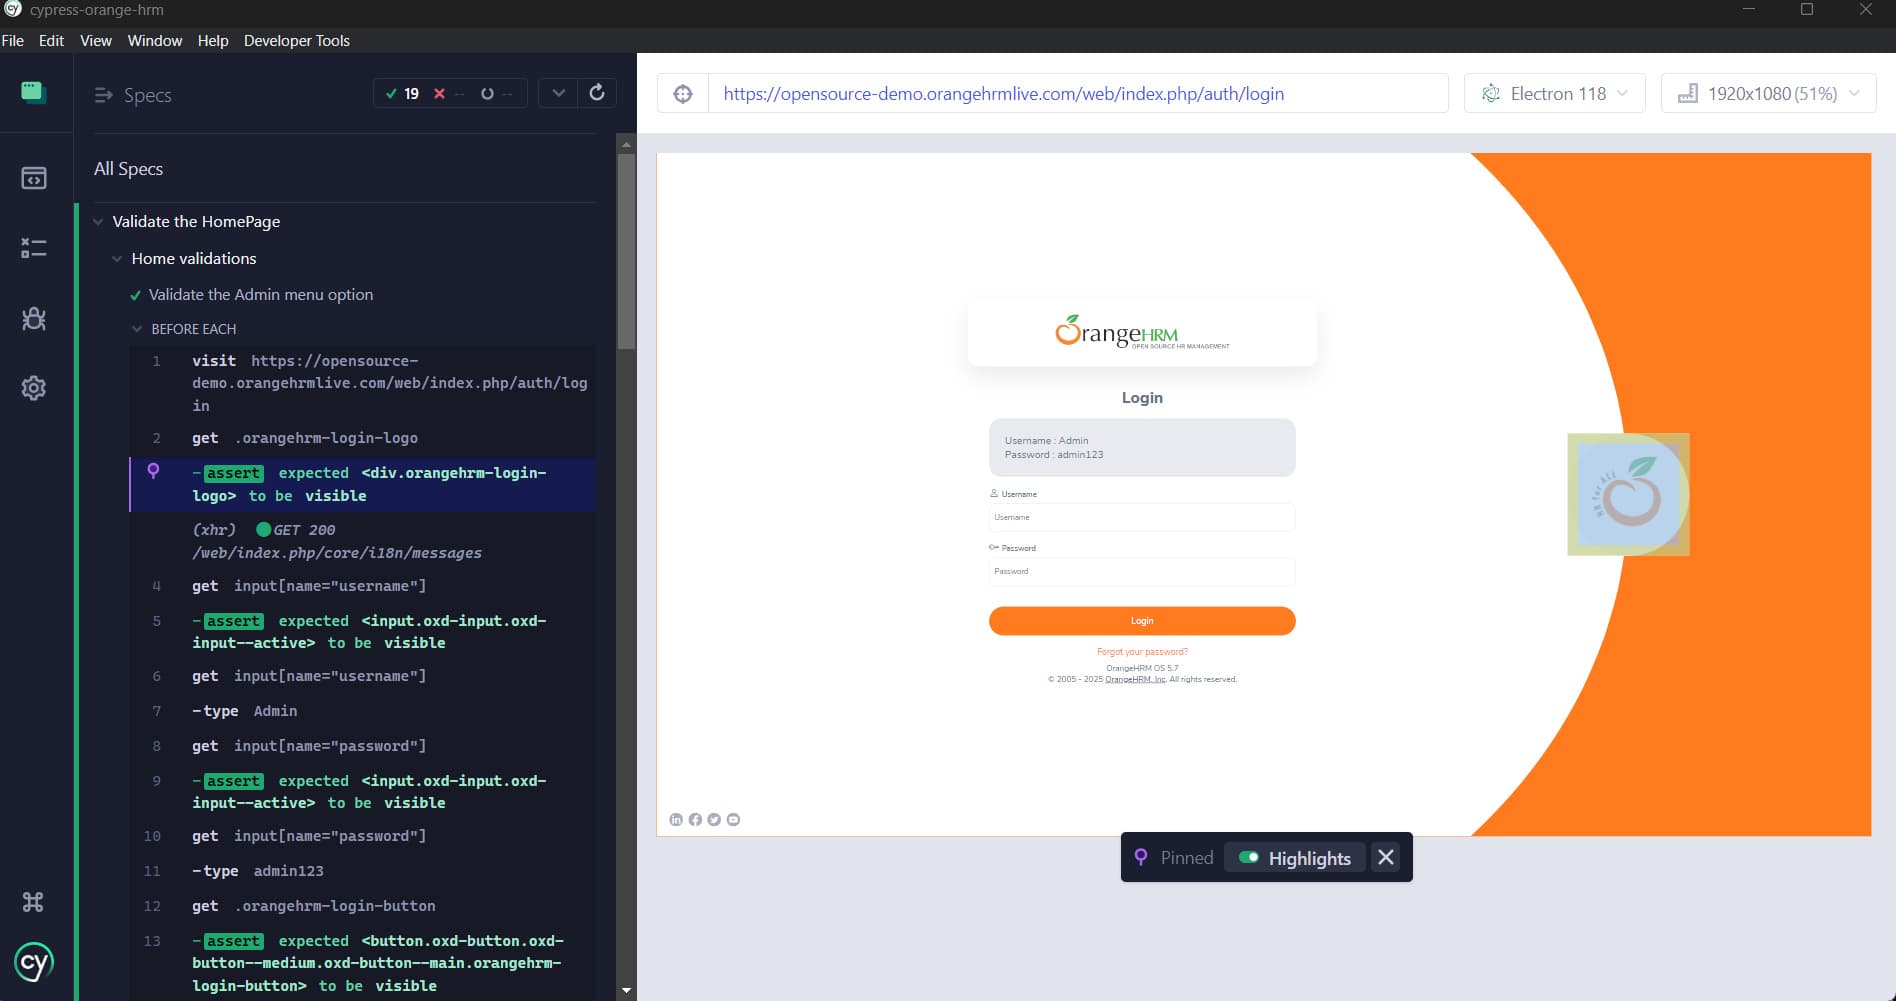Collapse the Validate the HomePage suite

[x=98, y=222]
